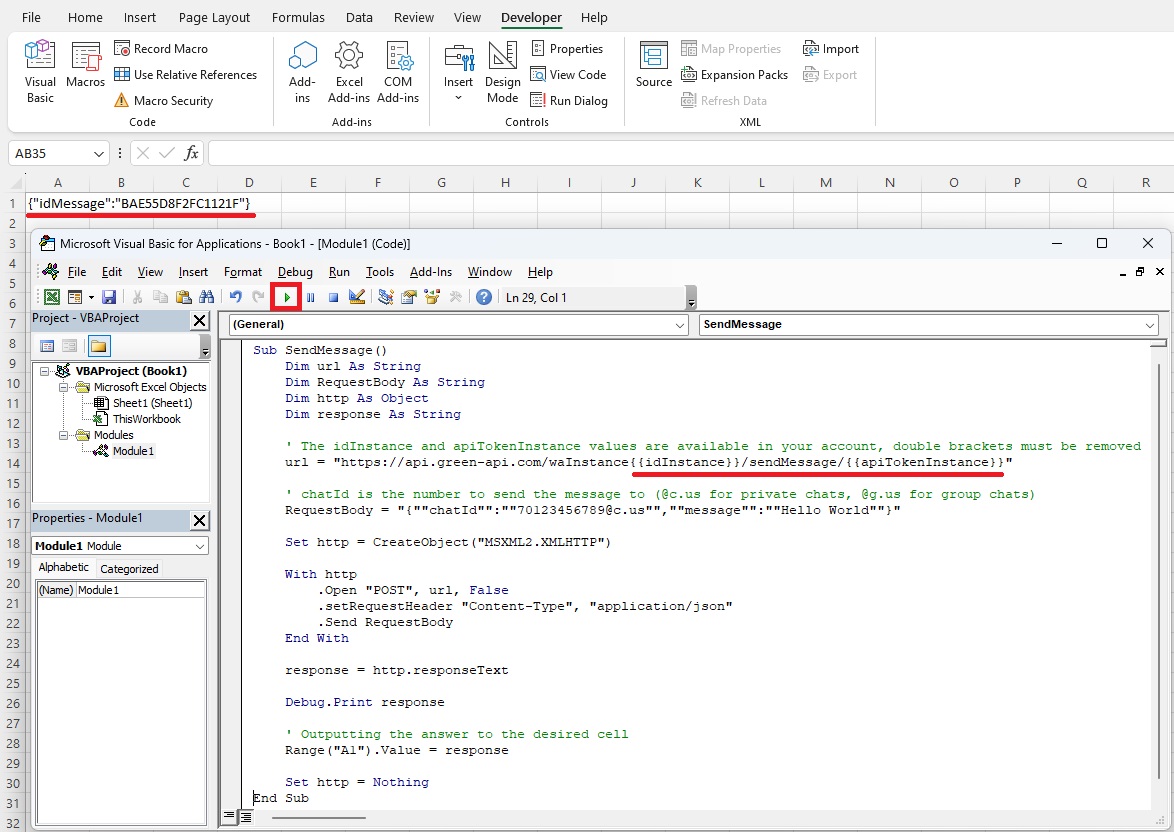Viewport: 1174px width, 832px height.
Task: Run the macro with the green play button
Action: point(287,297)
